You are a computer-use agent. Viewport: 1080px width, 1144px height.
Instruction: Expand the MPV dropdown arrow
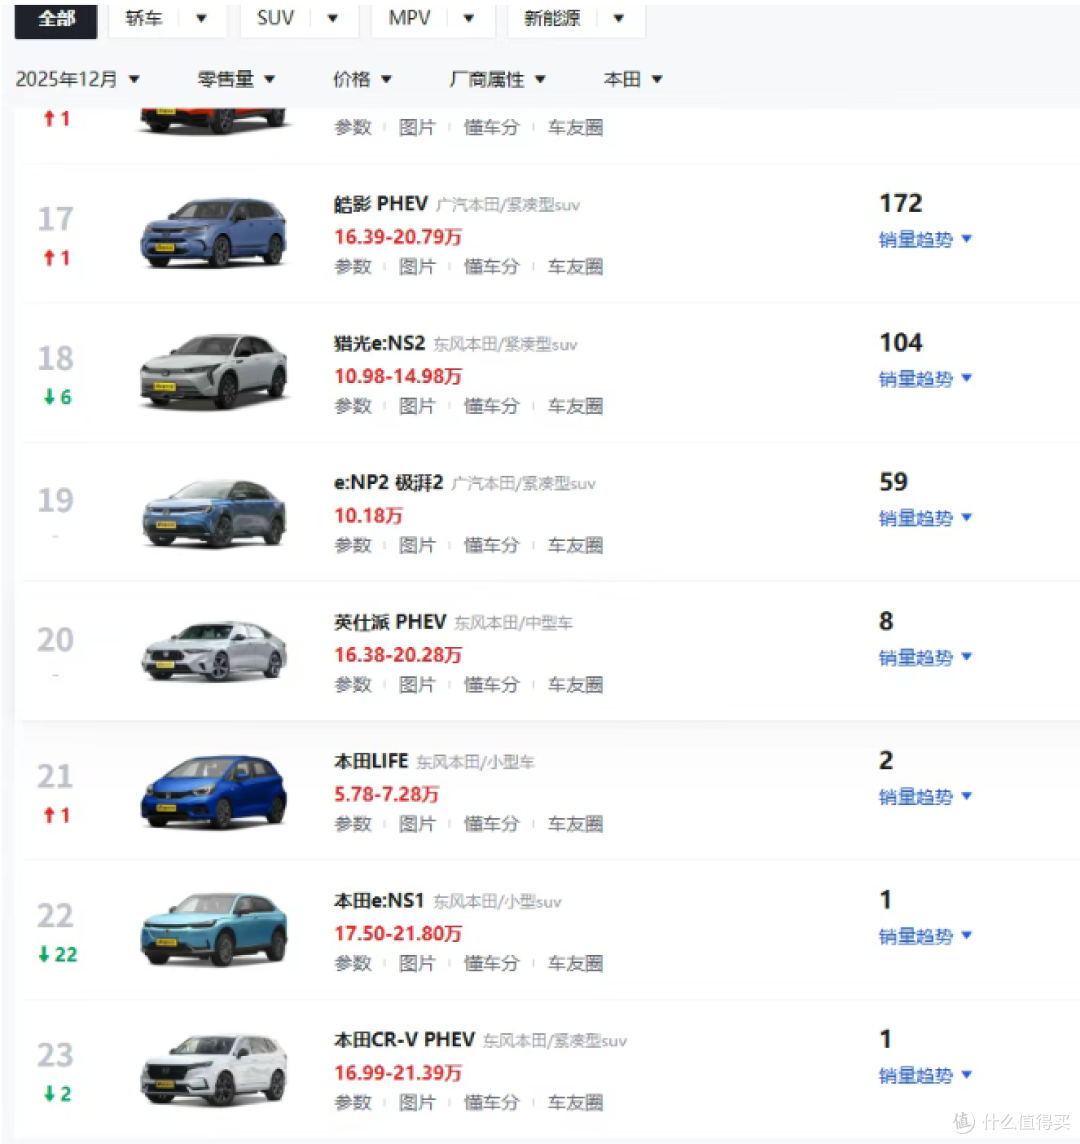tap(469, 18)
